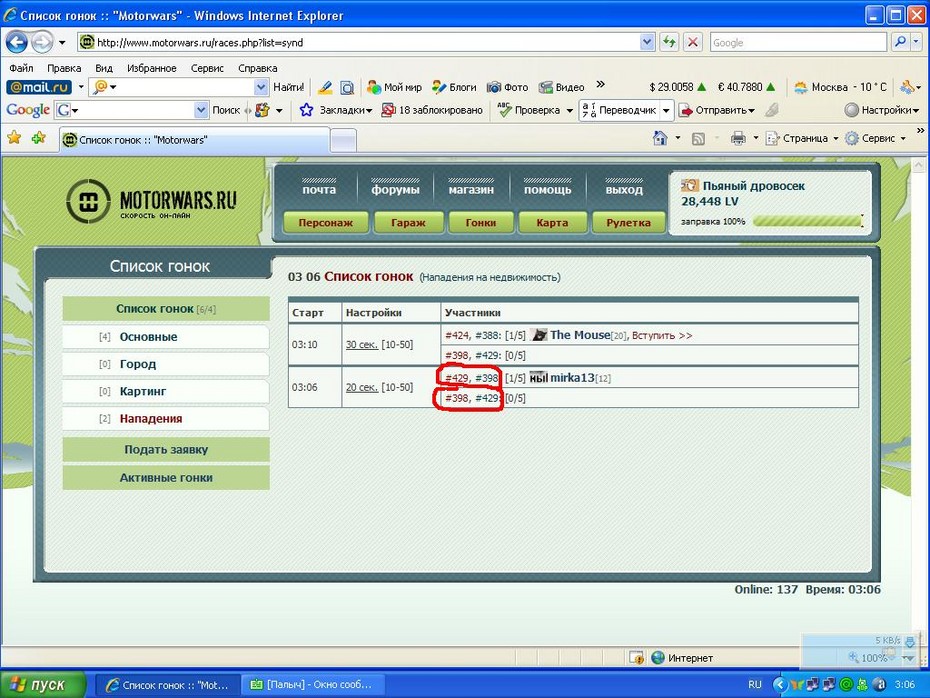Screen dimensions: 930x698
Task: Open the Favorites Center star icon
Action: click(14, 138)
